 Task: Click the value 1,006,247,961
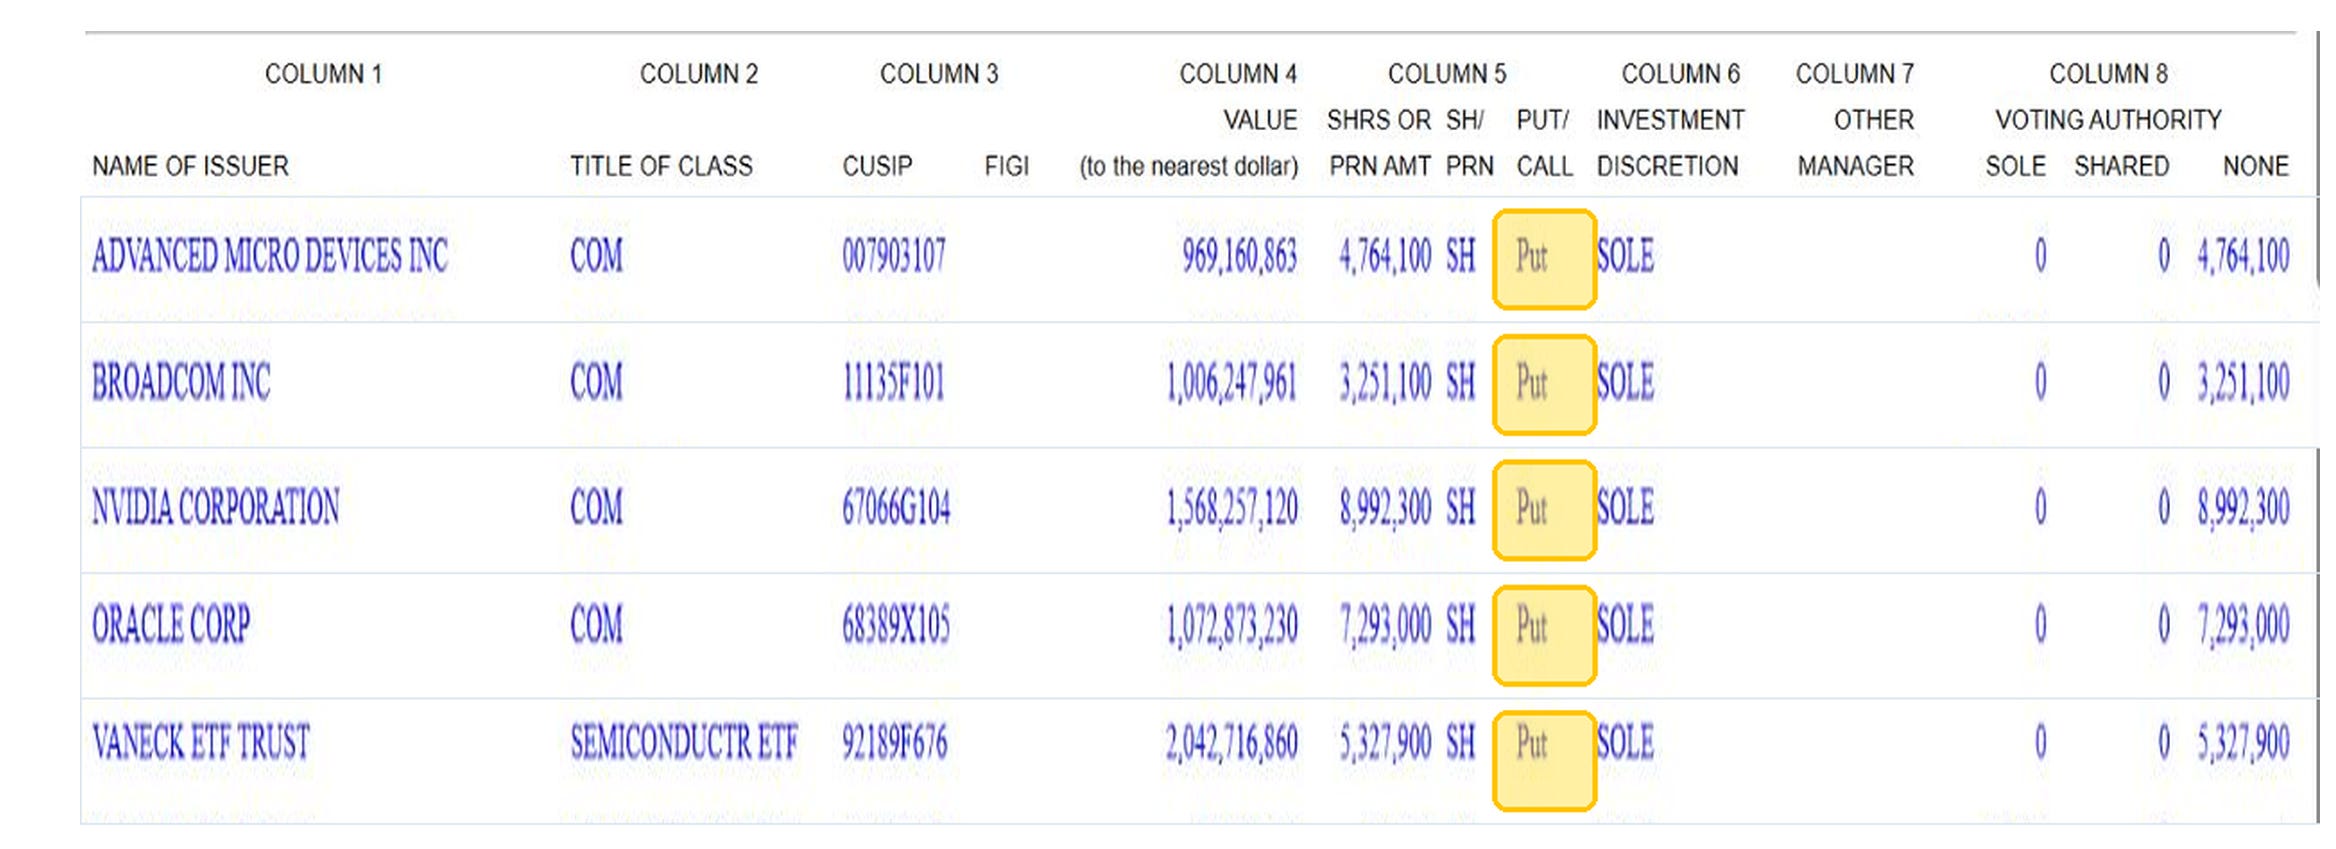point(1232,382)
